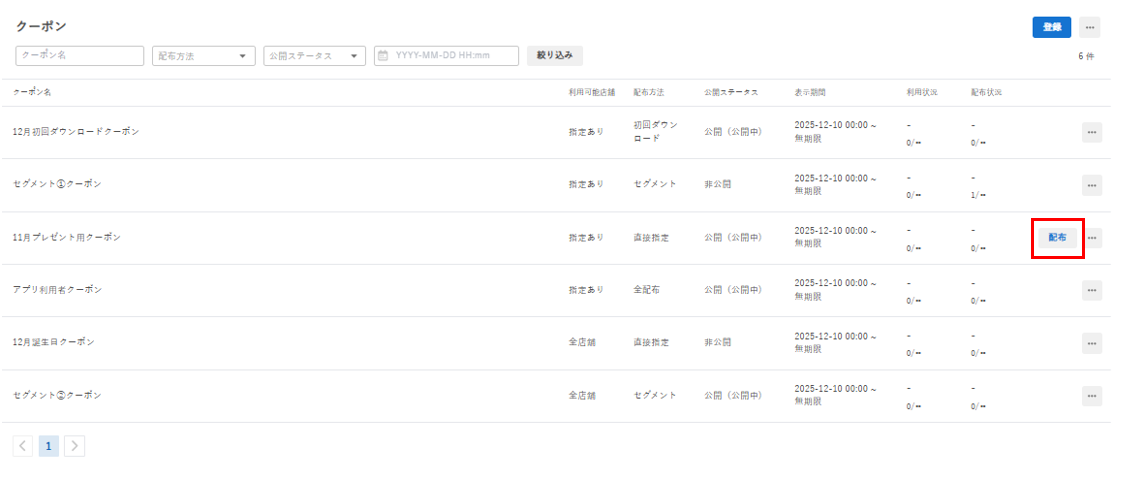Click 全店舗 cell in 12月誕生日クーポン row
The height and width of the screenshot is (487, 1144).
582,342
